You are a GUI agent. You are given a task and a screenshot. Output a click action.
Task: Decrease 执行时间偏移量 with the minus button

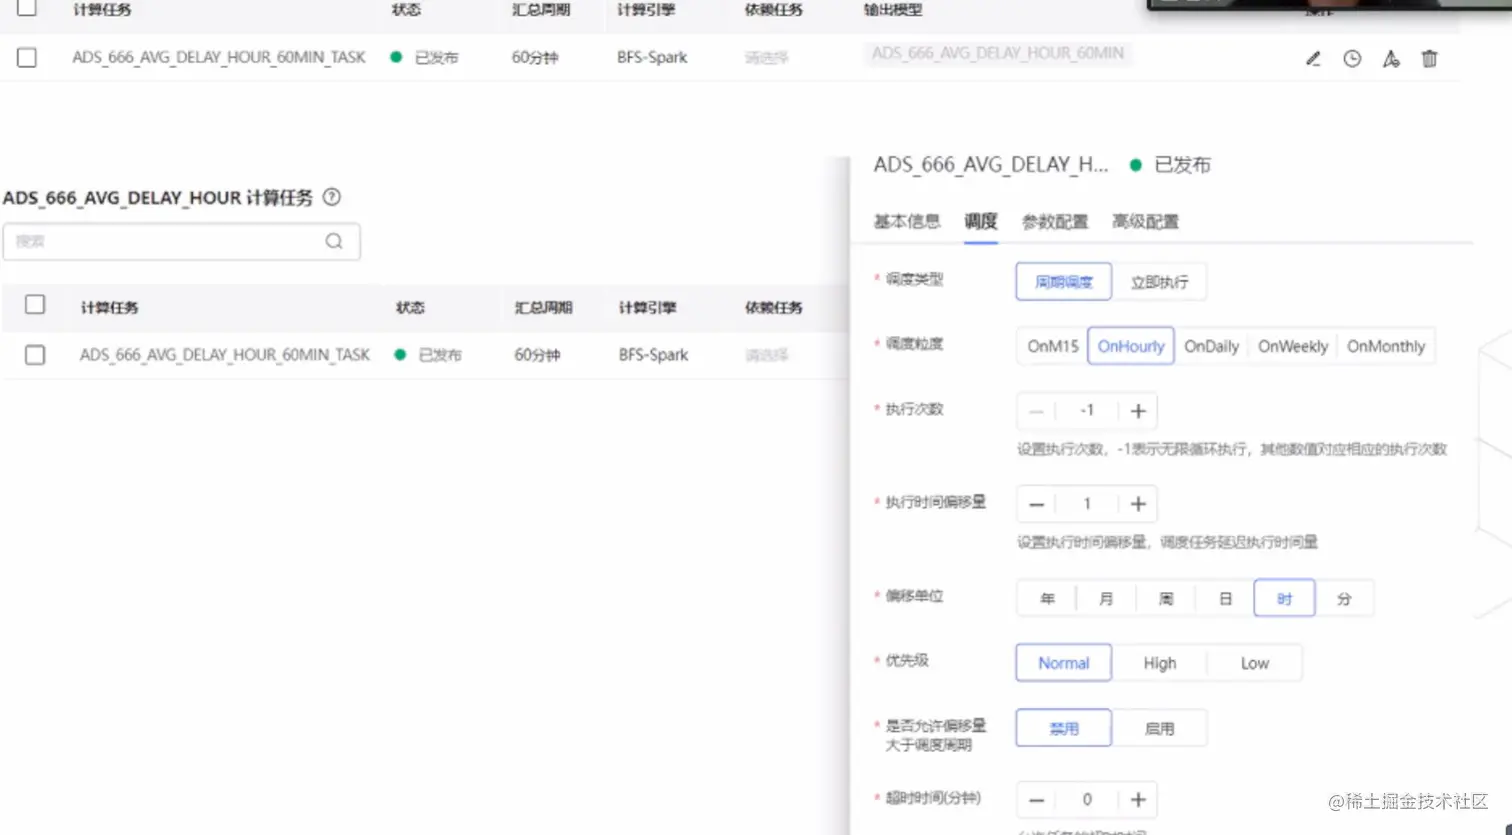point(1036,504)
